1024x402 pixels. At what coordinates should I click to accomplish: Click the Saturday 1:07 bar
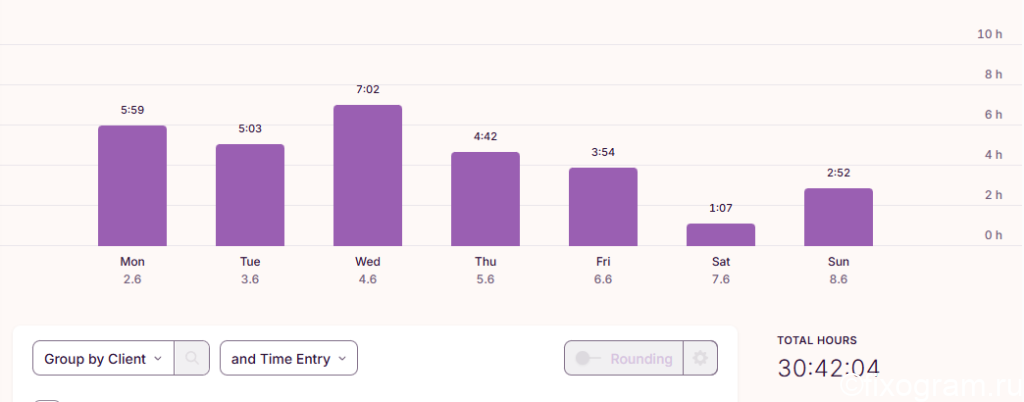(720, 235)
